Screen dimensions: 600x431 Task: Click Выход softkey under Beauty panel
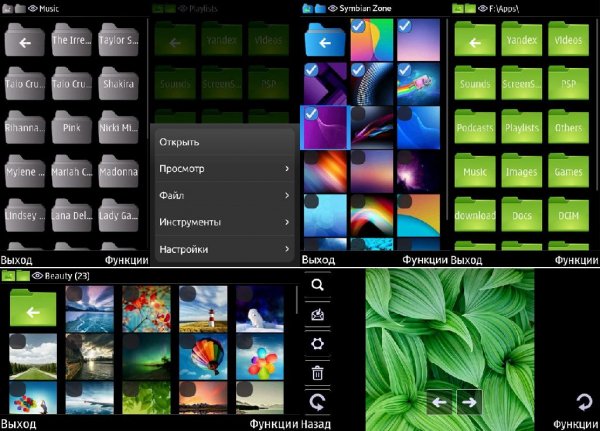18,424
